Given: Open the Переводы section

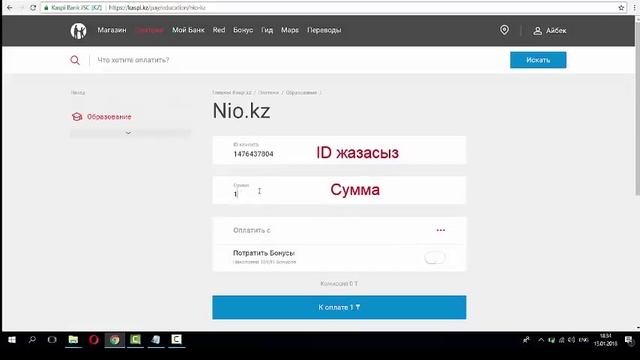Looking at the screenshot, I should tap(324, 30).
